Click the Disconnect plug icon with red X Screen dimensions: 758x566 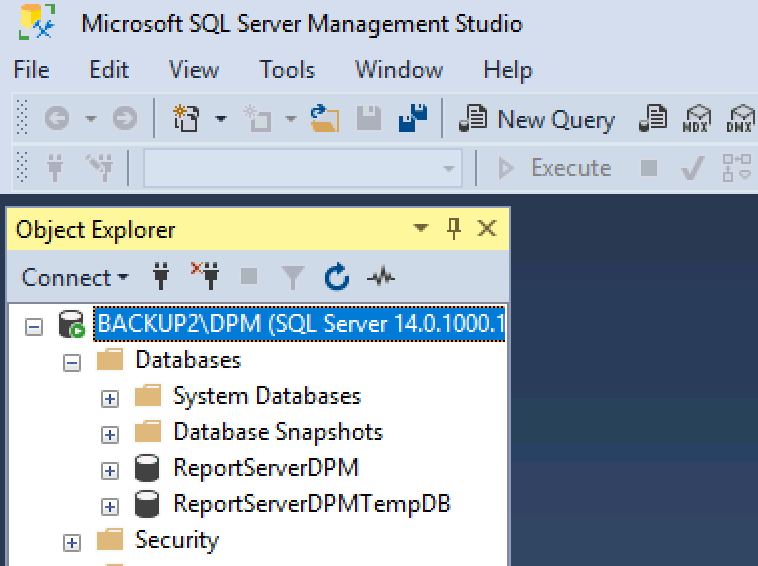205,276
